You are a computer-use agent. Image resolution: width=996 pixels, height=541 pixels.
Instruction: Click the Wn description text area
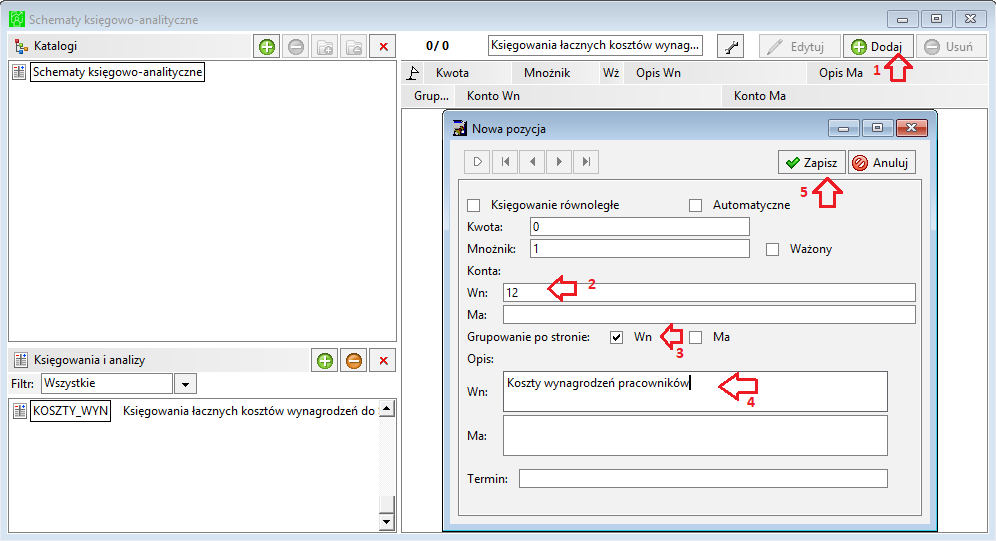coord(695,392)
